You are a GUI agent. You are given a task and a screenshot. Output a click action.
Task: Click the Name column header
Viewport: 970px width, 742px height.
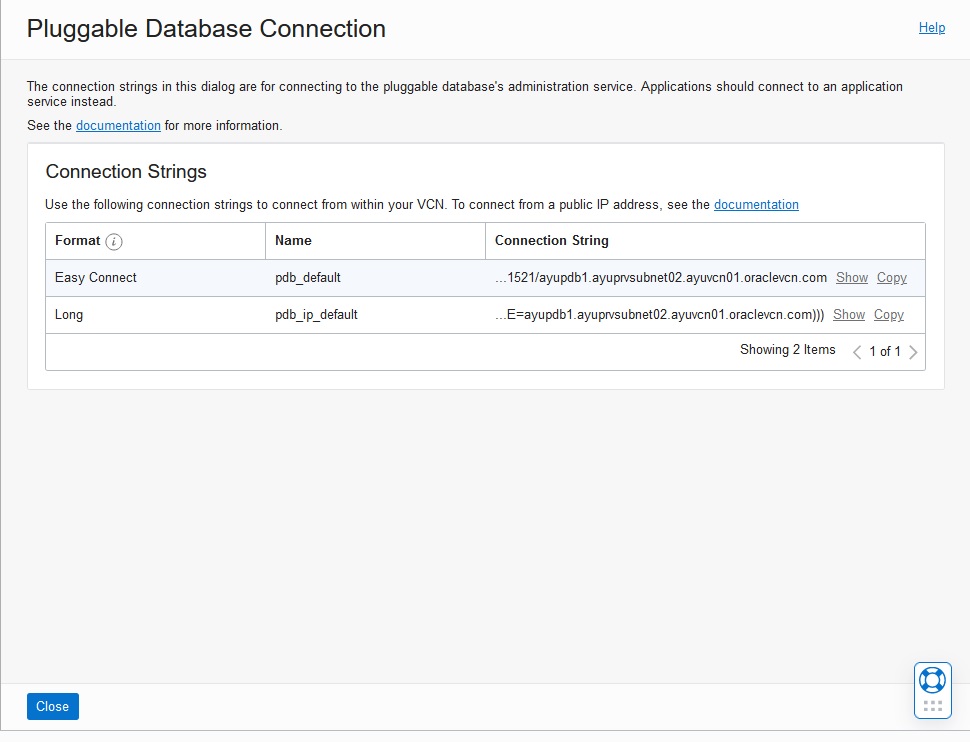coord(293,241)
